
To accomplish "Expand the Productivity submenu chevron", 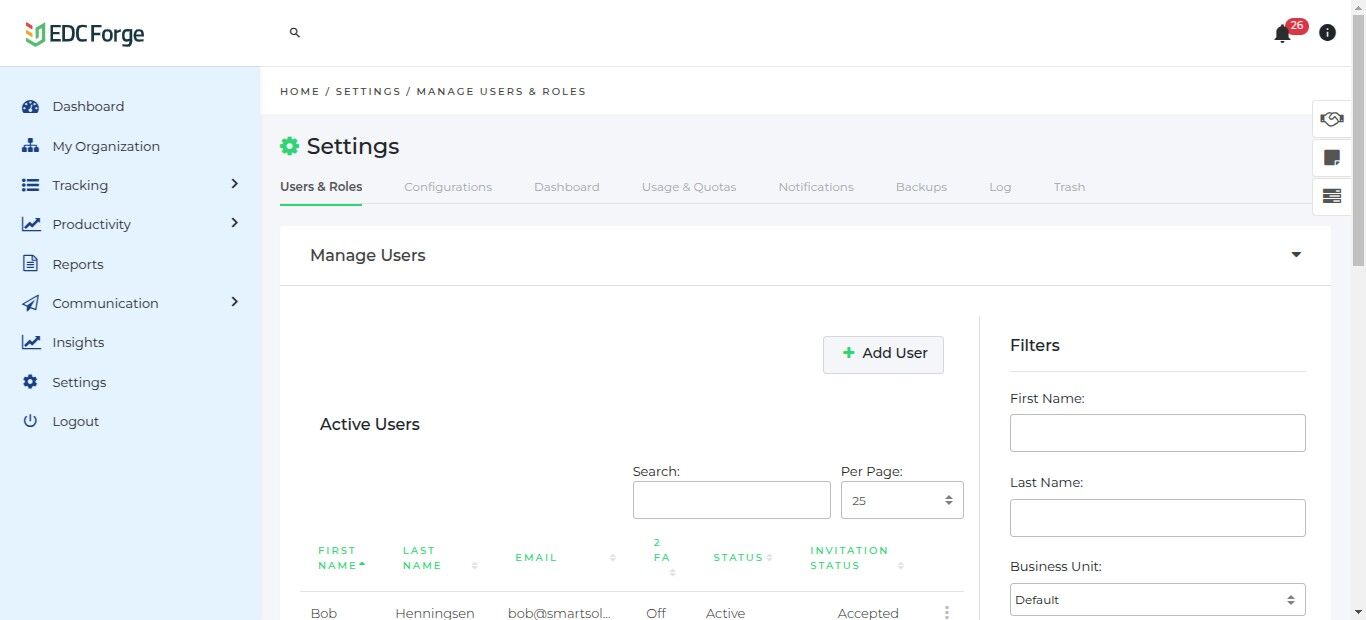I will tap(234, 223).
